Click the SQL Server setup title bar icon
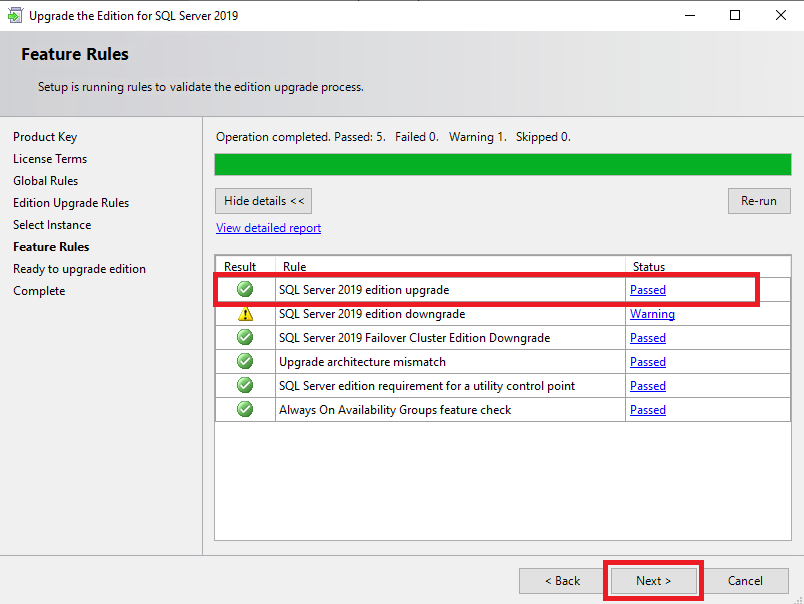The height and width of the screenshot is (604, 804). 15,15
